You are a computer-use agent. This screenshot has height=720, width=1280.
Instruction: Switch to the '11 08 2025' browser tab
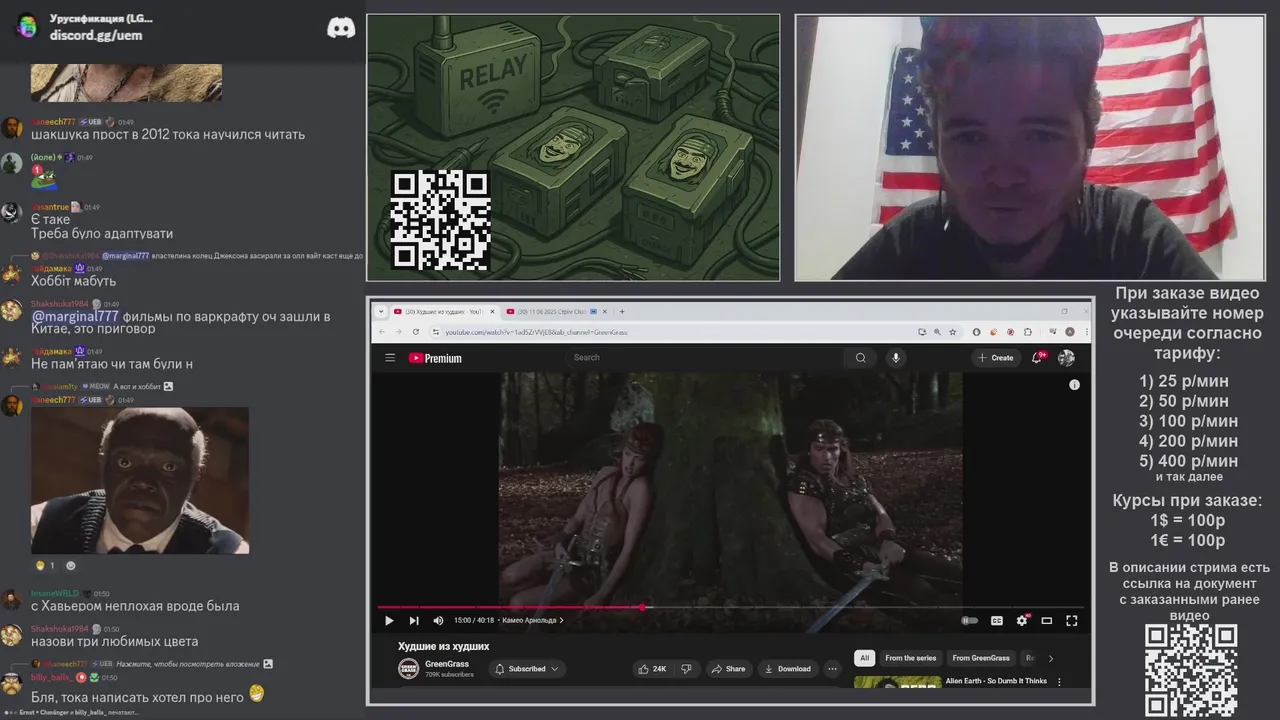[x=555, y=312]
